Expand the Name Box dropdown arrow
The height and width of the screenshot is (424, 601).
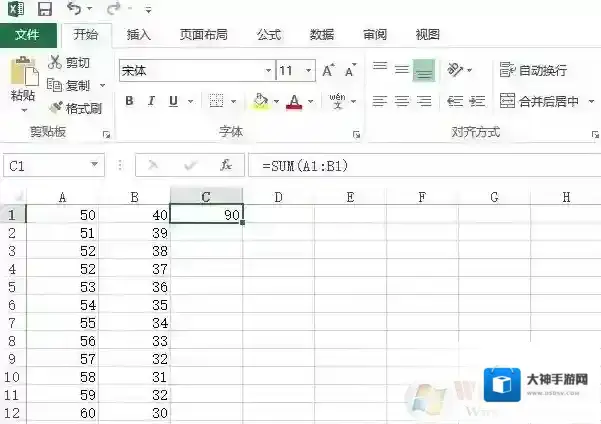pos(95,166)
